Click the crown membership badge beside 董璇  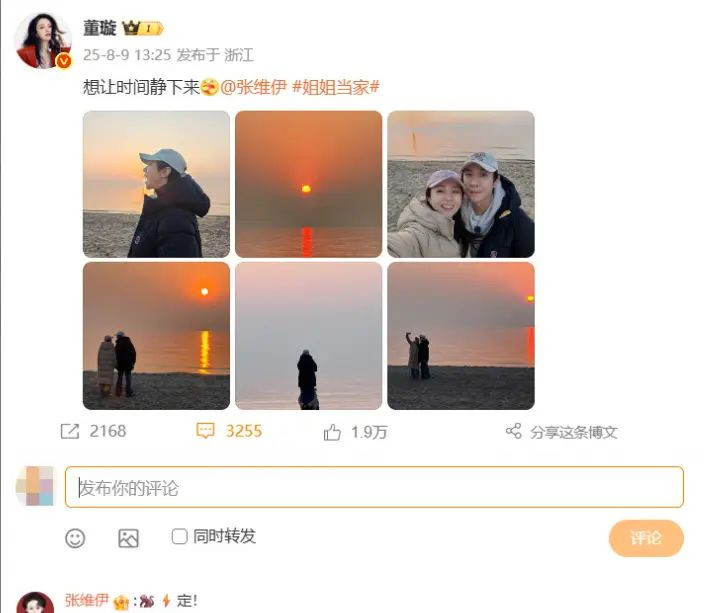pyautogui.click(x=142, y=28)
